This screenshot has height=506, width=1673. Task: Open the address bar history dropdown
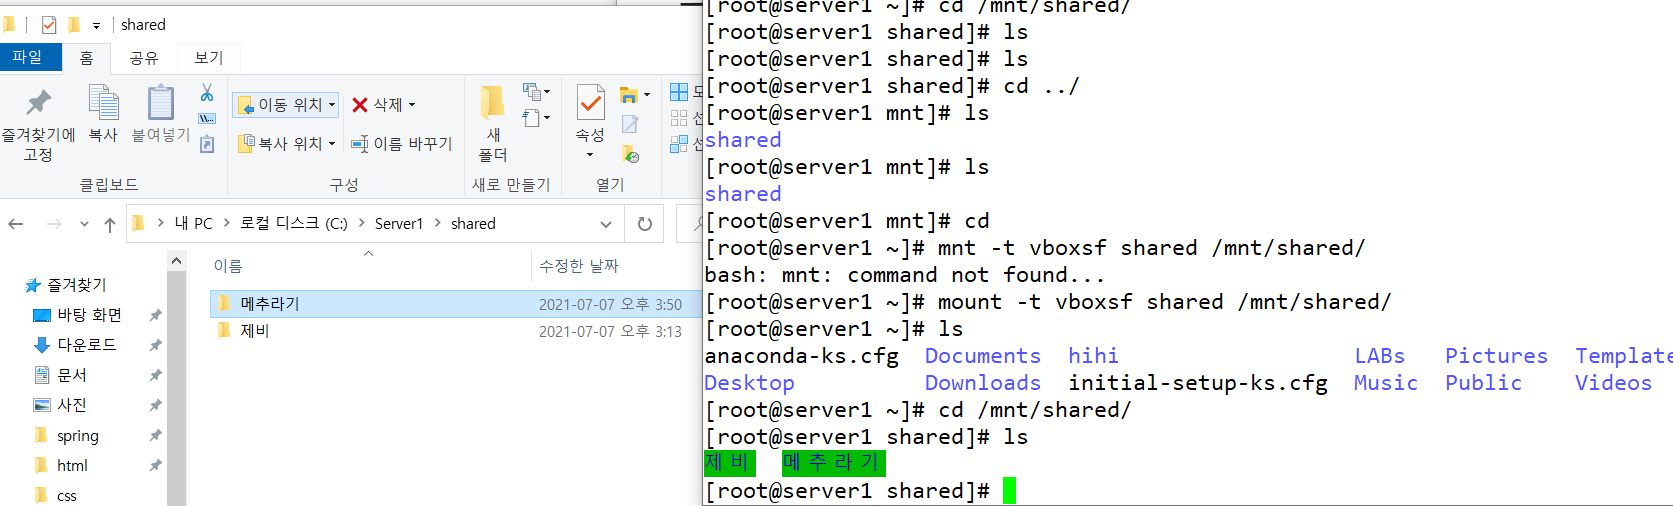(x=606, y=224)
